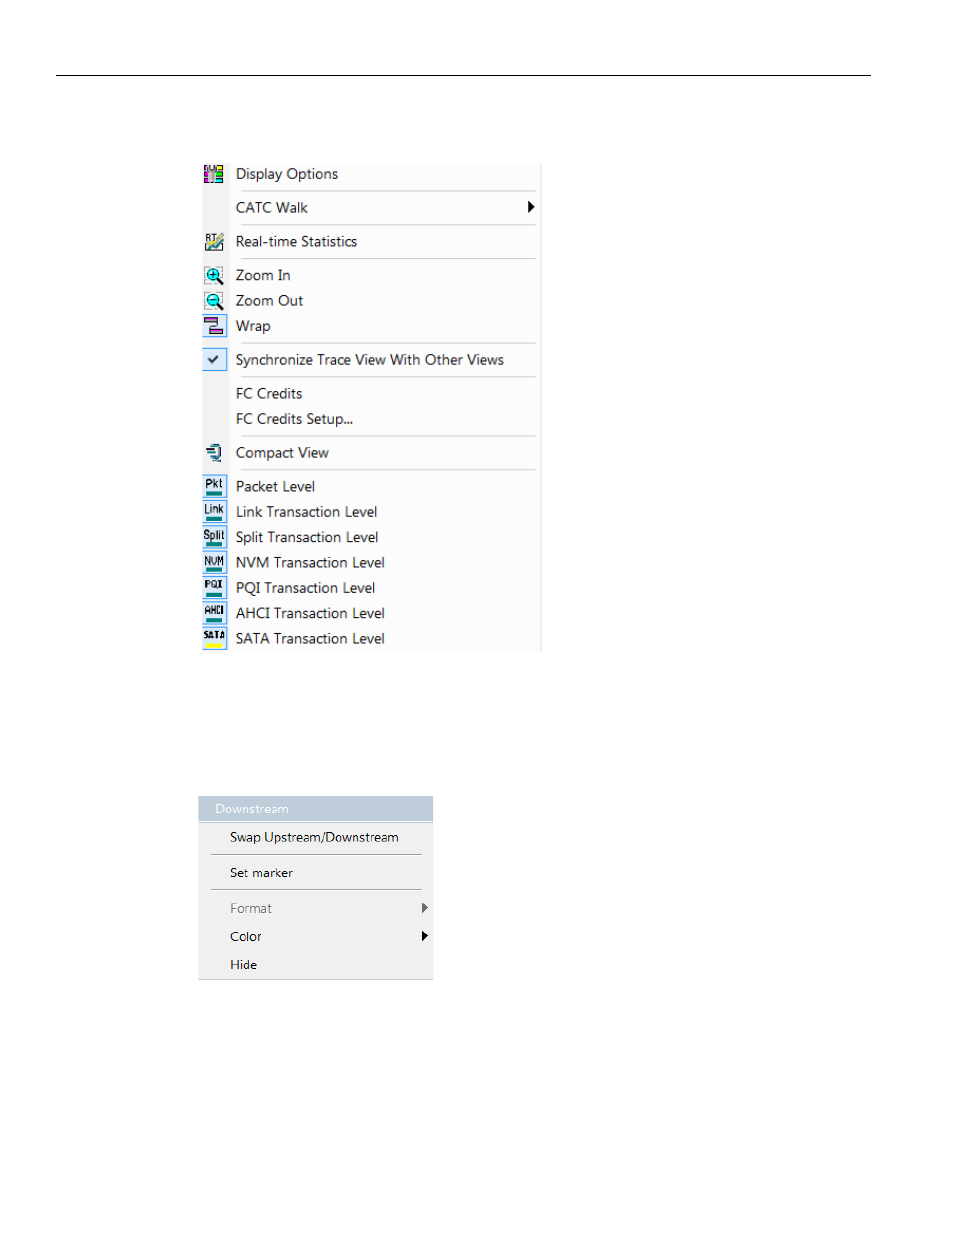Open Real-time Statistics menu entry
Screen dimensions: 954x1235
[x=296, y=242]
